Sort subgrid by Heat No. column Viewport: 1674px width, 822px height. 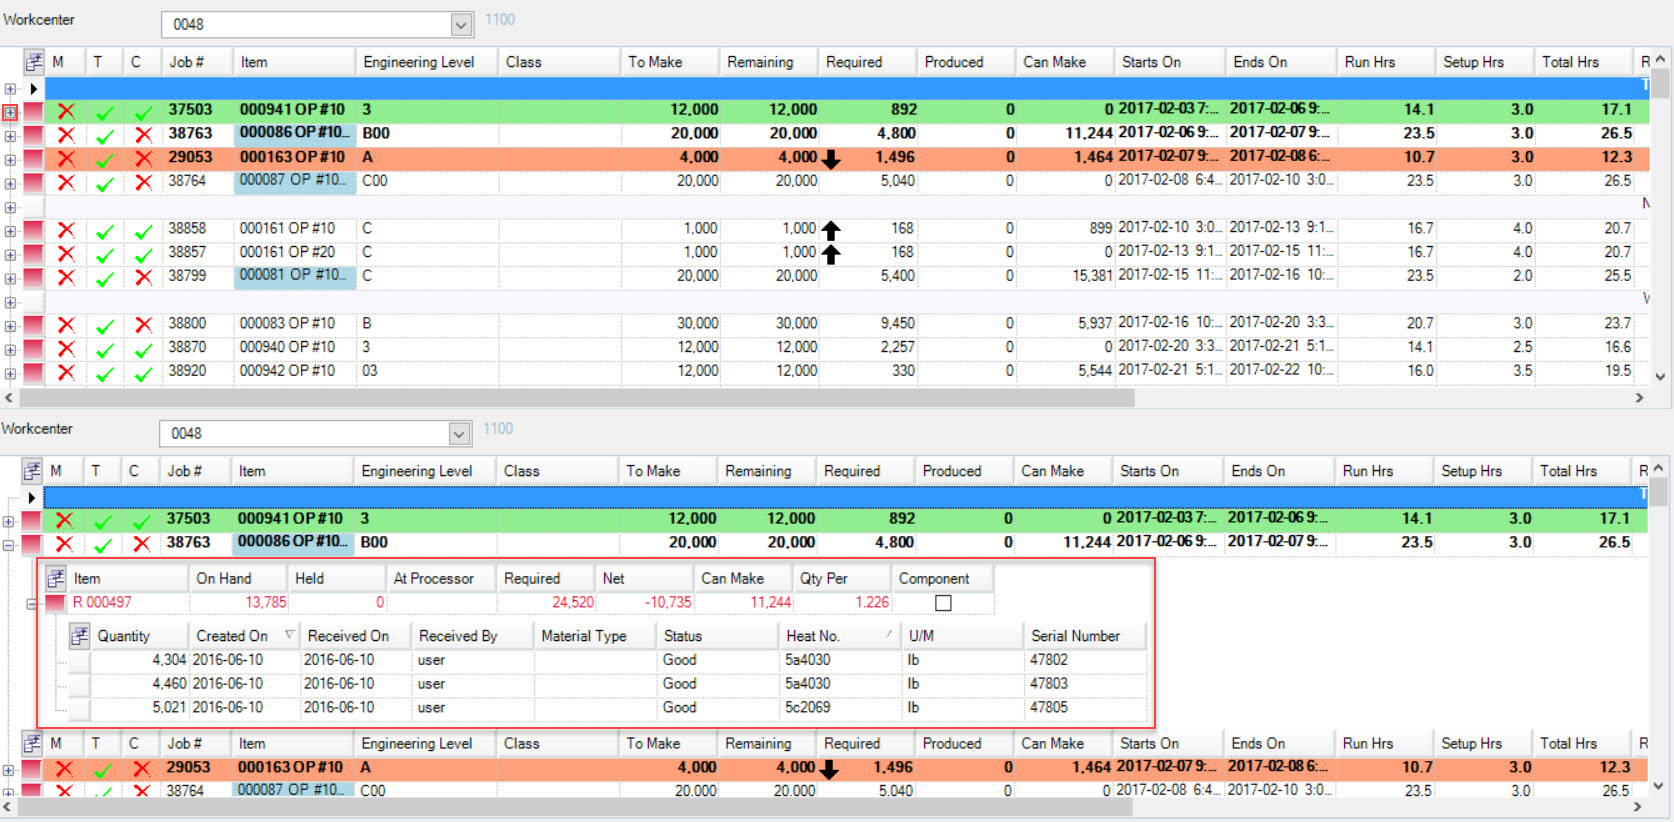point(840,636)
